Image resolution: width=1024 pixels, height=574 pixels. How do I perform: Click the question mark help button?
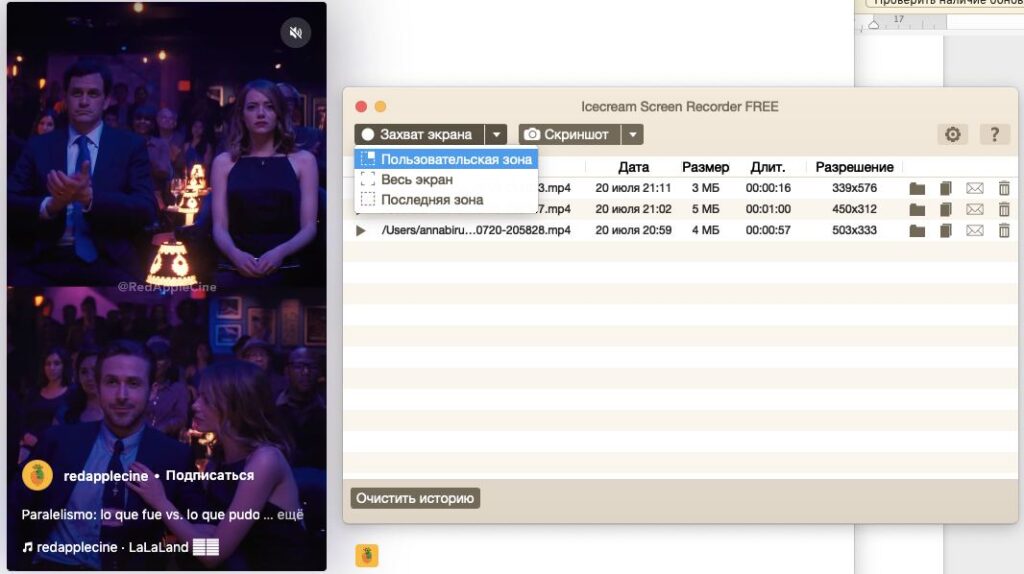point(994,134)
